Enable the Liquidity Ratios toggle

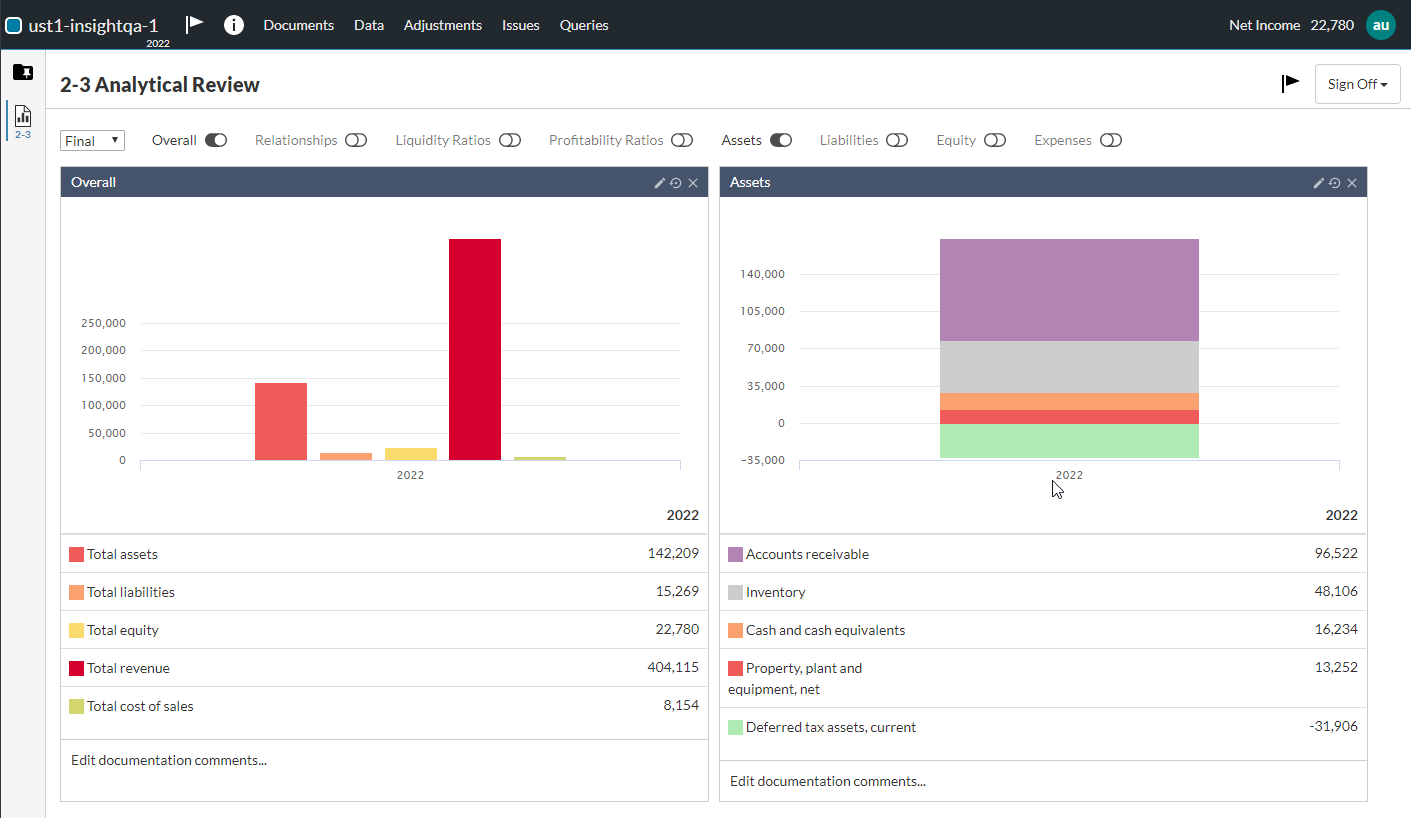pyautogui.click(x=510, y=140)
